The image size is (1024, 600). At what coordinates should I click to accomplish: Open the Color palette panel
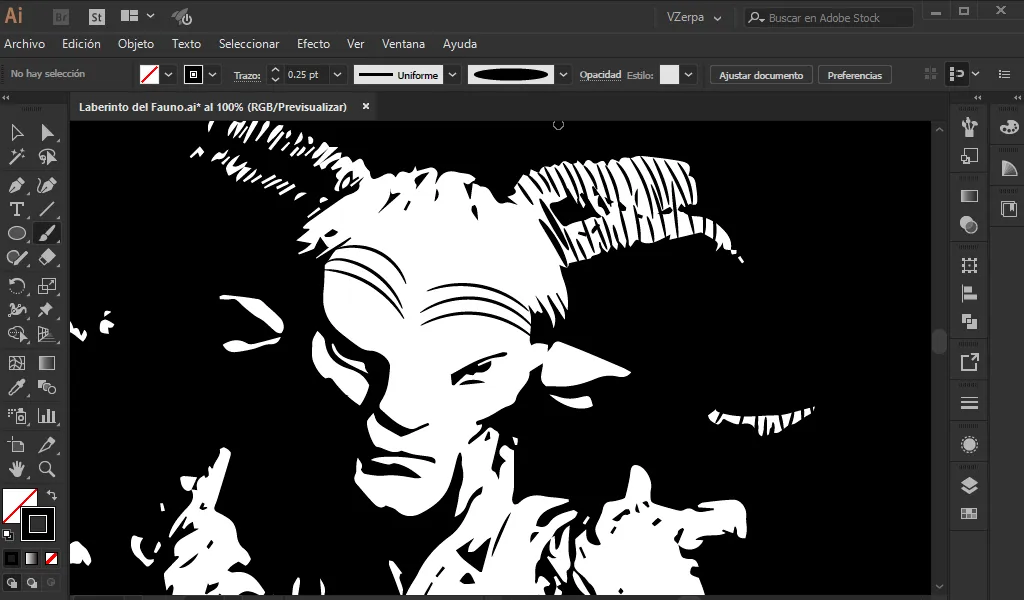(x=1009, y=127)
